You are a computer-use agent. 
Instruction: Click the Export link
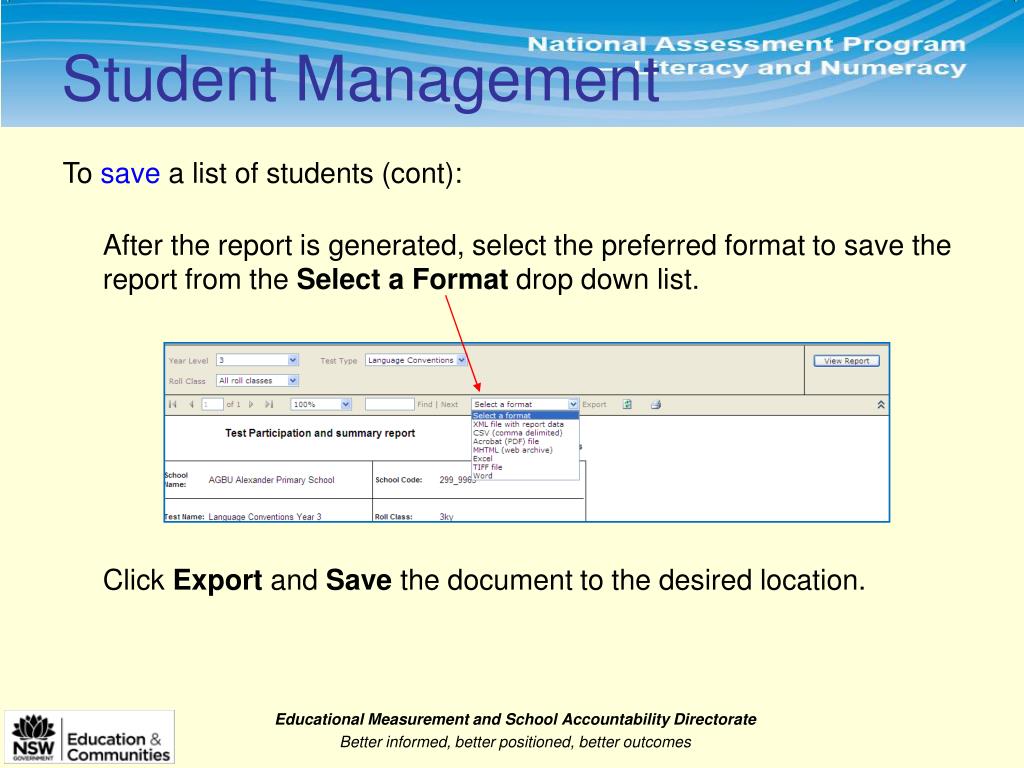tap(594, 404)
